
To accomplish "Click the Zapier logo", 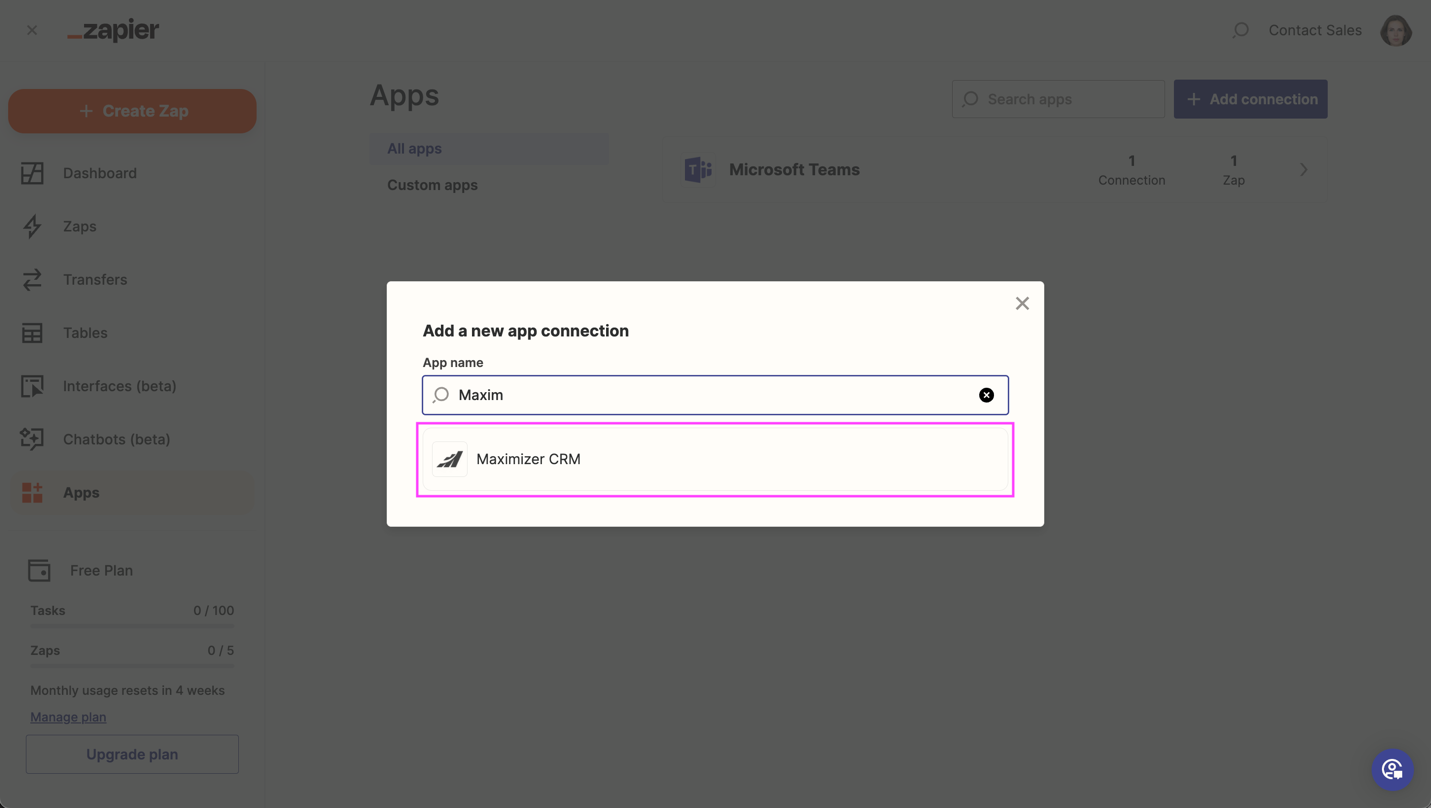I will click(x=112, y=29).
